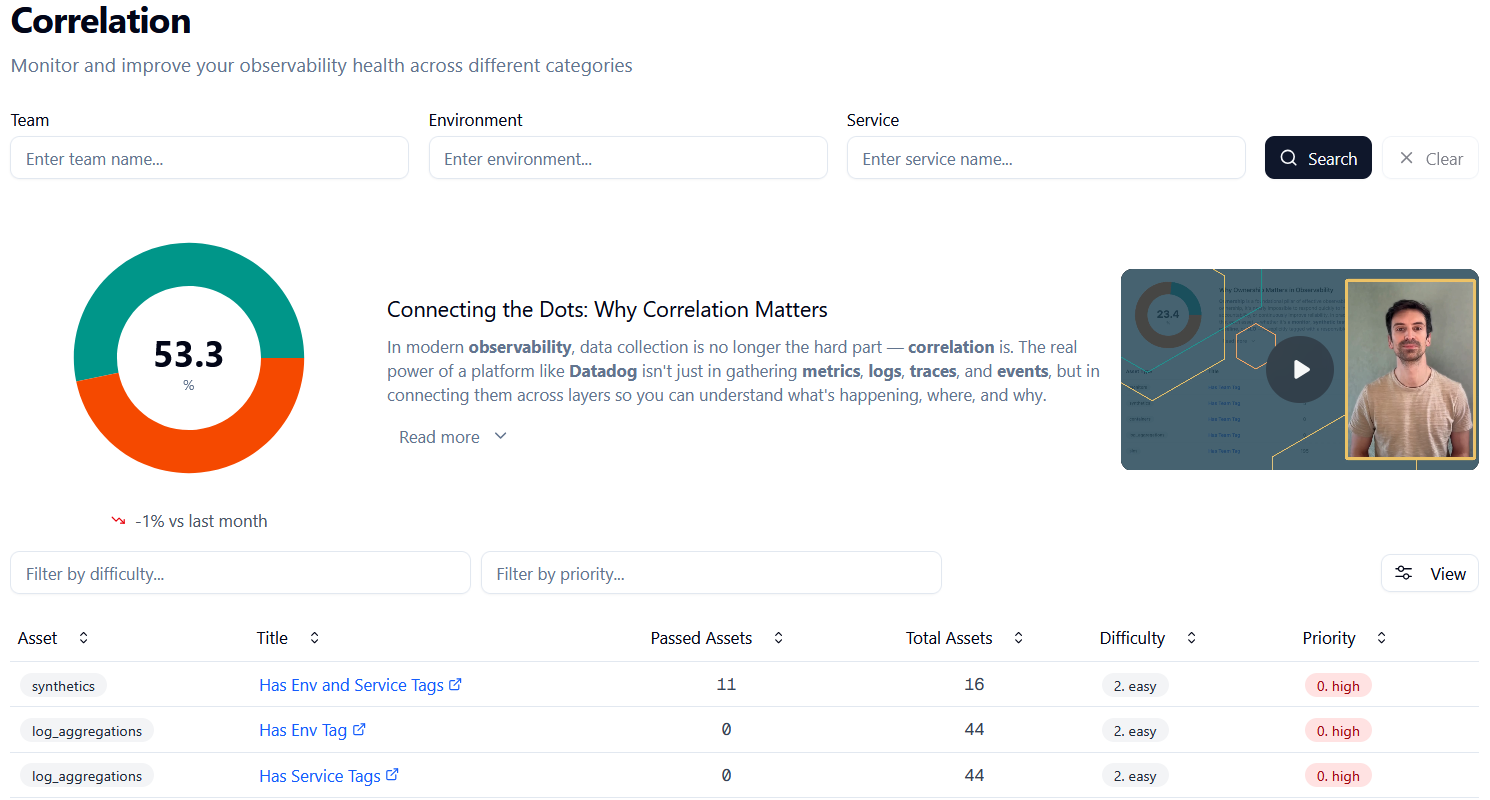Sort by Total Assets column arrows
1490x800 pixels.
[x=1018, y=638]
